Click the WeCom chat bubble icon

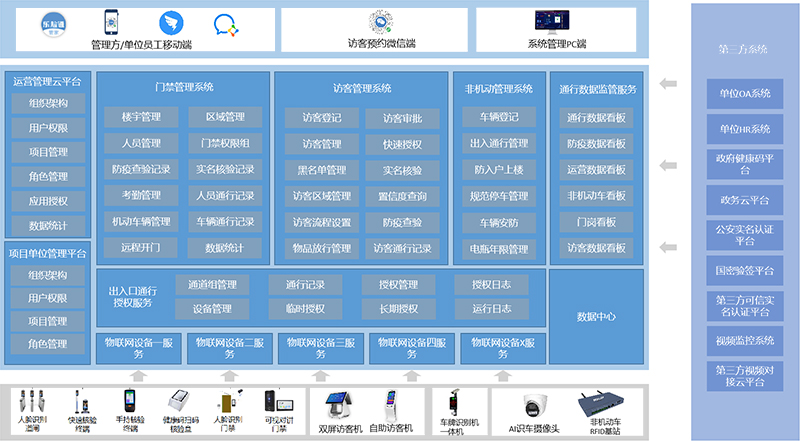point(227,23)
